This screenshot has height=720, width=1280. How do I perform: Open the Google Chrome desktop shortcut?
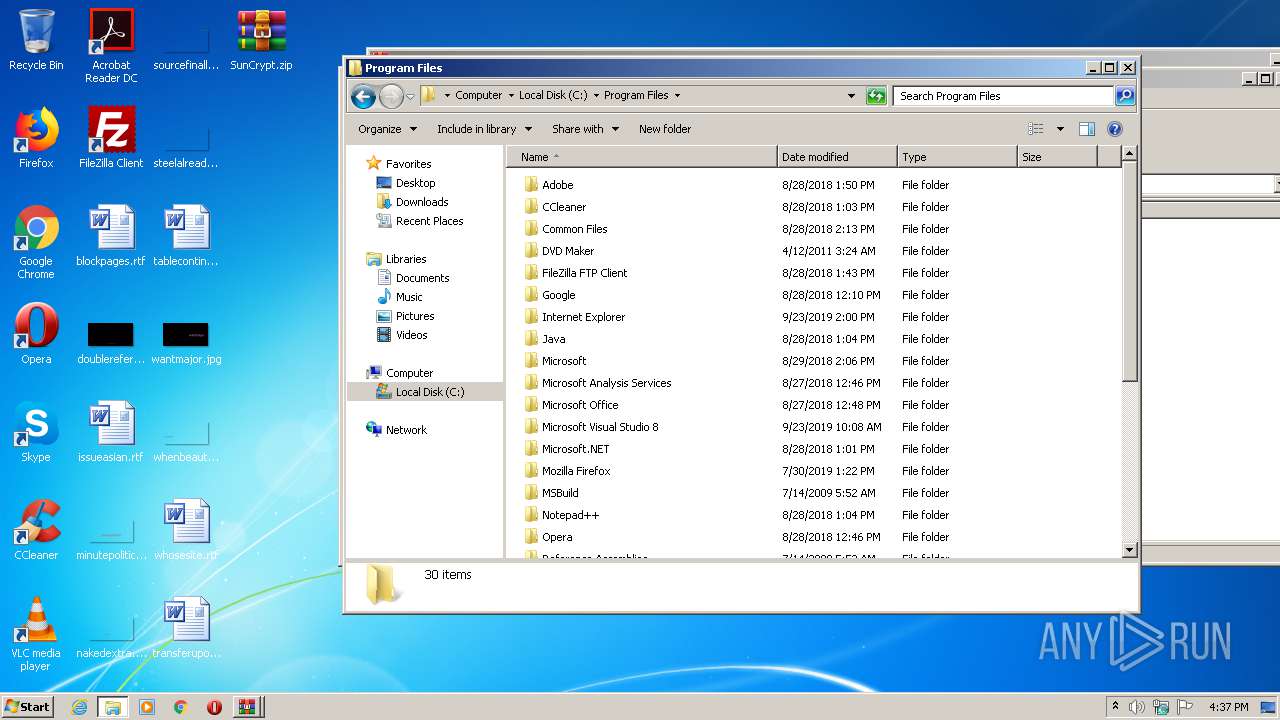(36, 242)
